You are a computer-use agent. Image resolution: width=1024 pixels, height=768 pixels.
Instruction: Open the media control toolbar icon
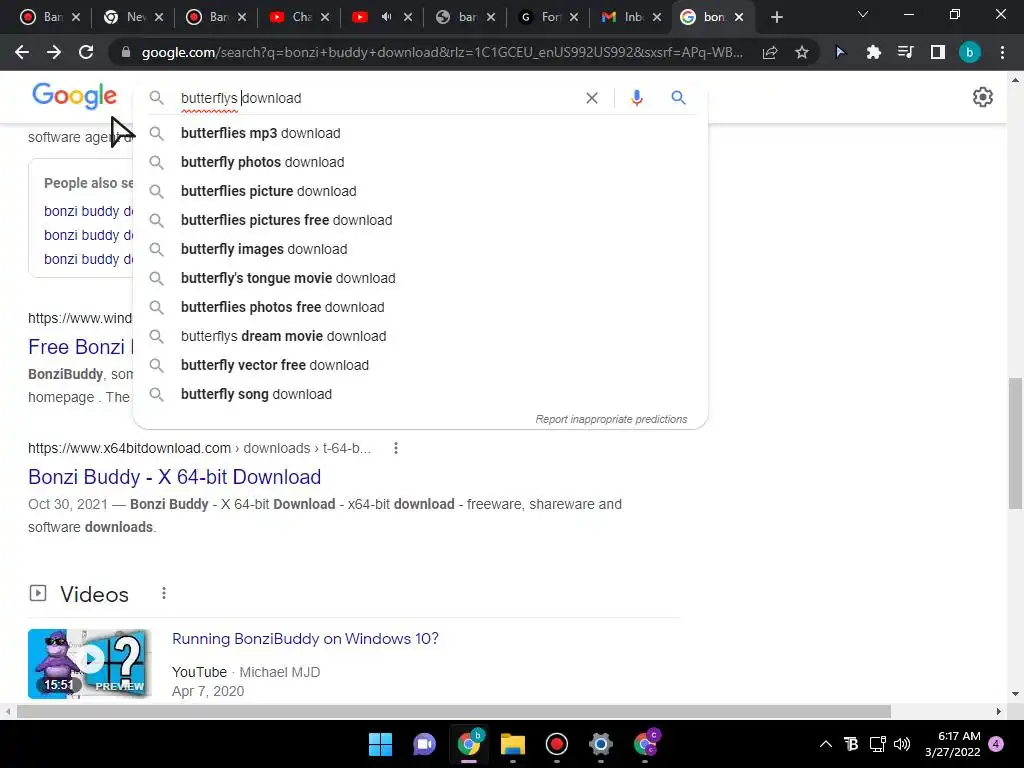pos(905,52)
